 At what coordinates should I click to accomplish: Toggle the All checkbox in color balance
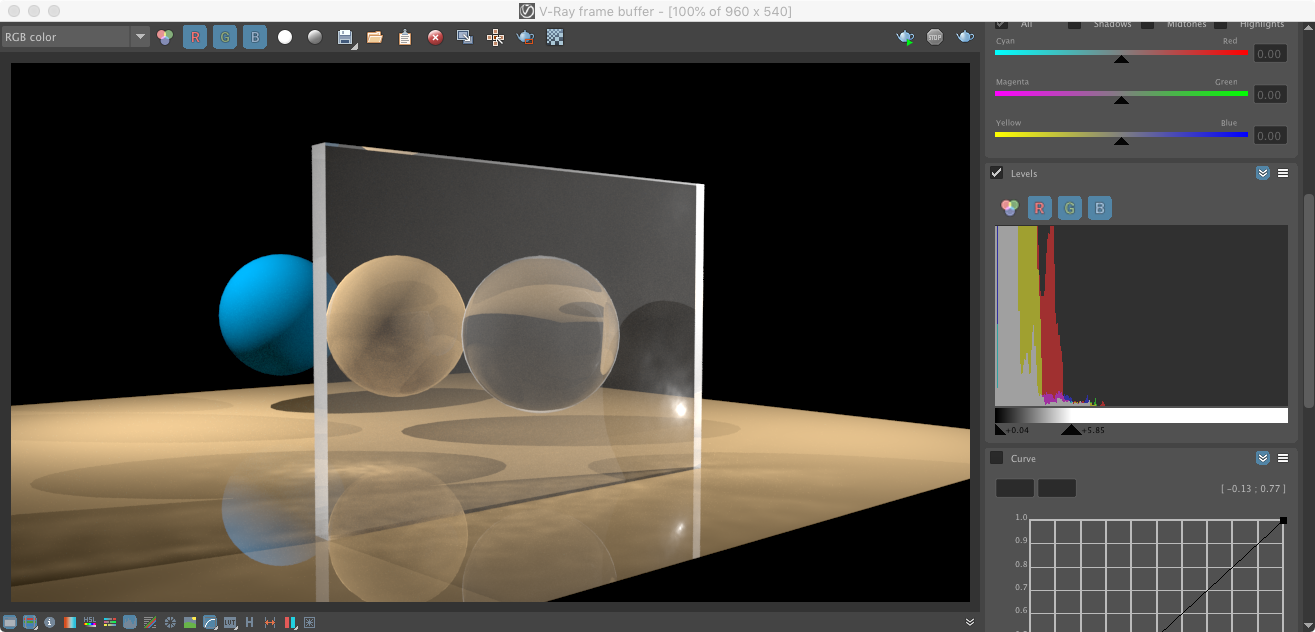[x=1001, y=23]
